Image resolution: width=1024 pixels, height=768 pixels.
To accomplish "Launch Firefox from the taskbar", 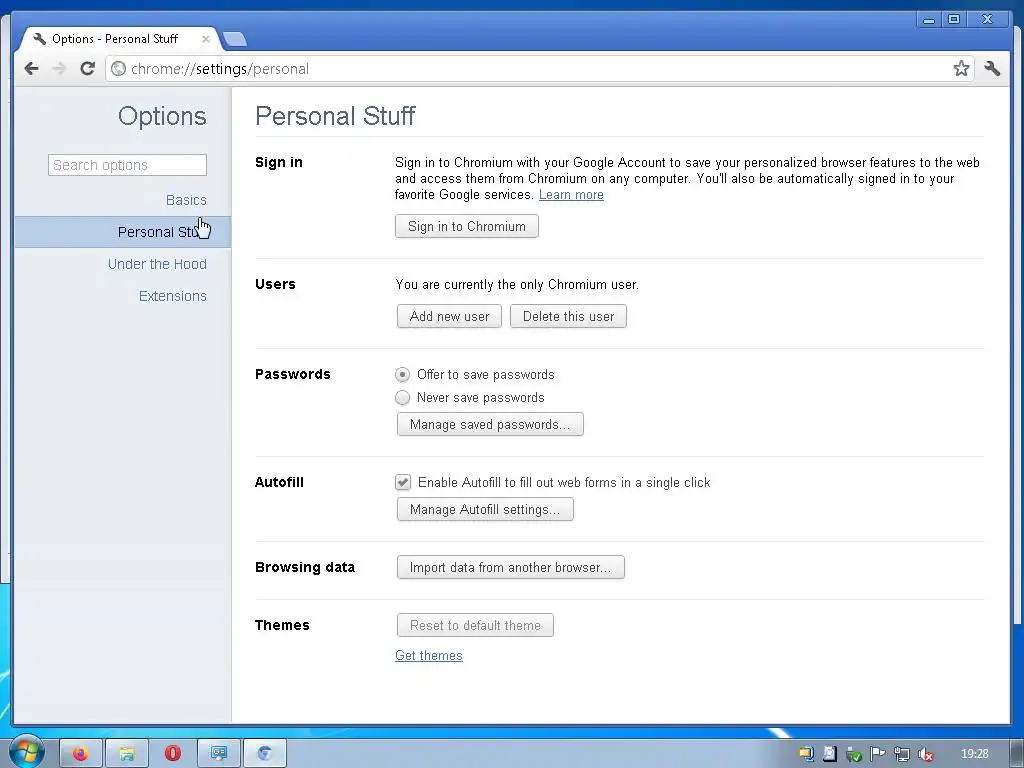I will tap(81, 754).
